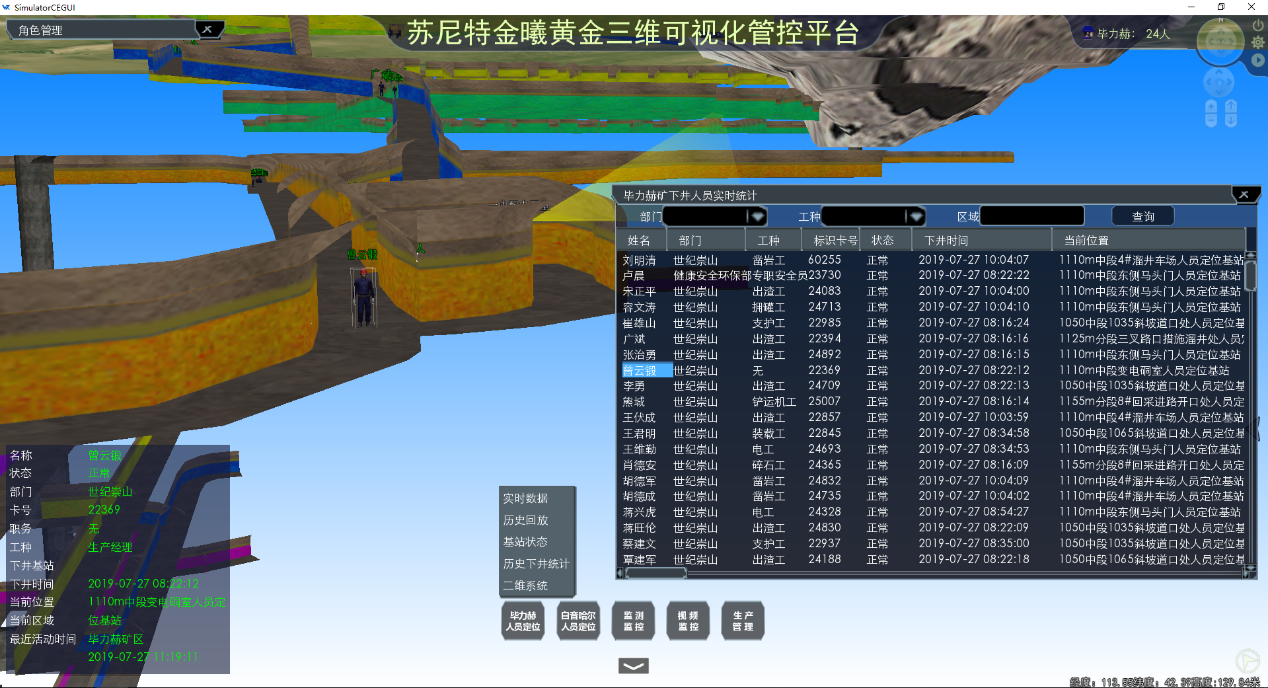Click the 查询 button
Screen dimensions: 1268x688
1143,216
